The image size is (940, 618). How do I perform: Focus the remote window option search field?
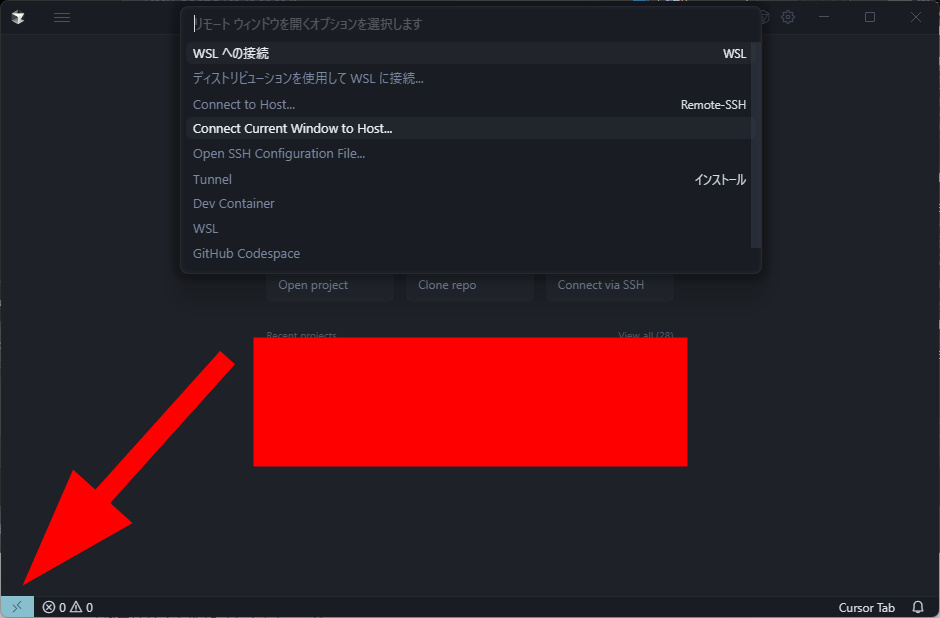point(471,24)
